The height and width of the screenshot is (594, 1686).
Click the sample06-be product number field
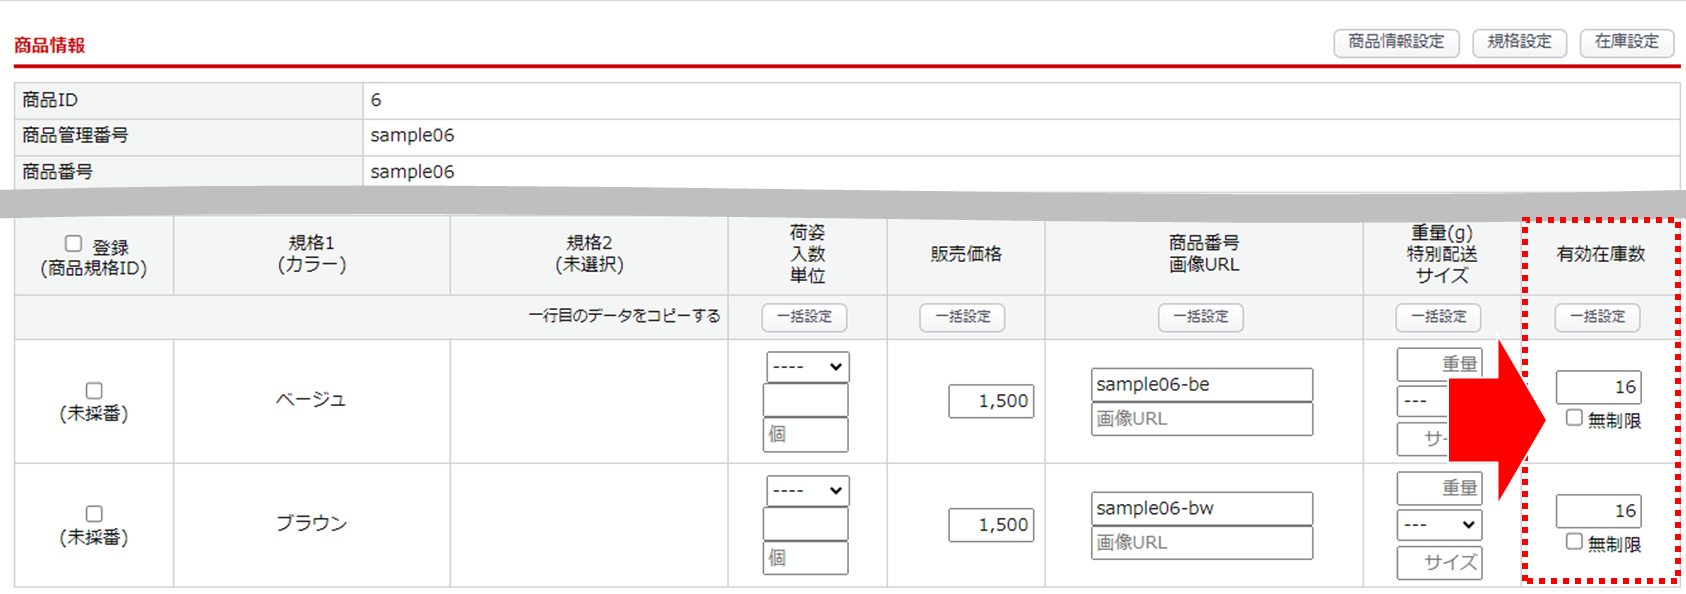(x=1201, y=385)
